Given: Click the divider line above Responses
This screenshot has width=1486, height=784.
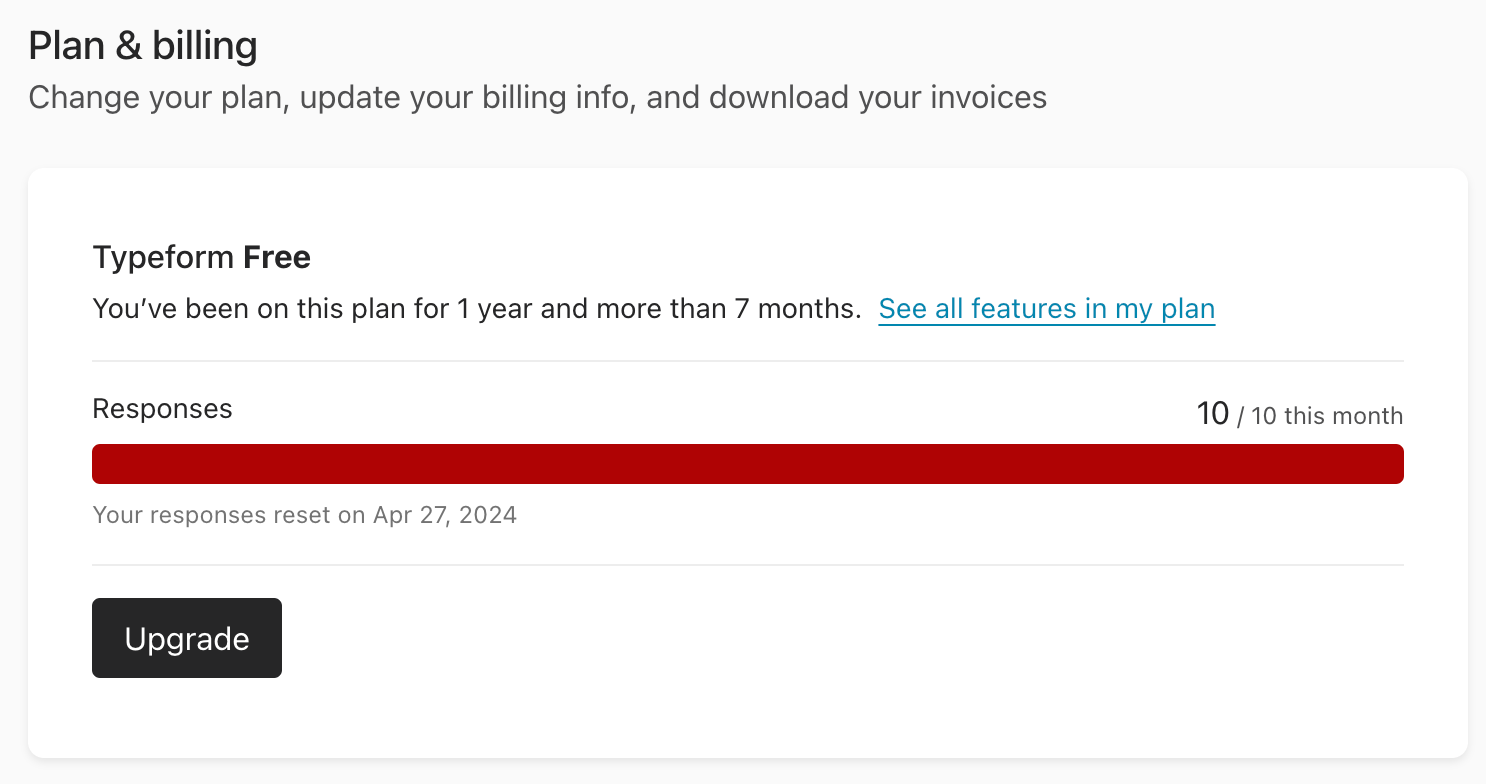Looking at the screenshot, I should click(748, 361).
